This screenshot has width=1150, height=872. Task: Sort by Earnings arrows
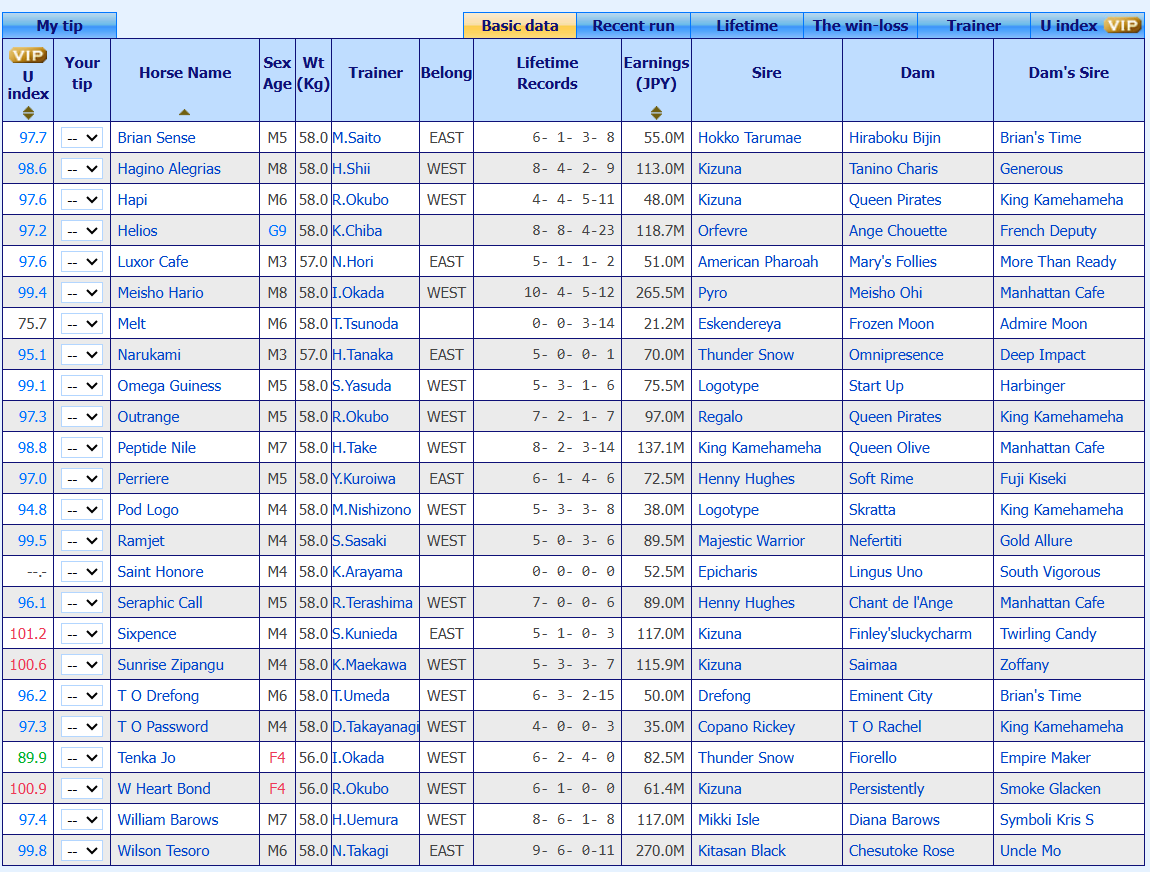[656, 112]
